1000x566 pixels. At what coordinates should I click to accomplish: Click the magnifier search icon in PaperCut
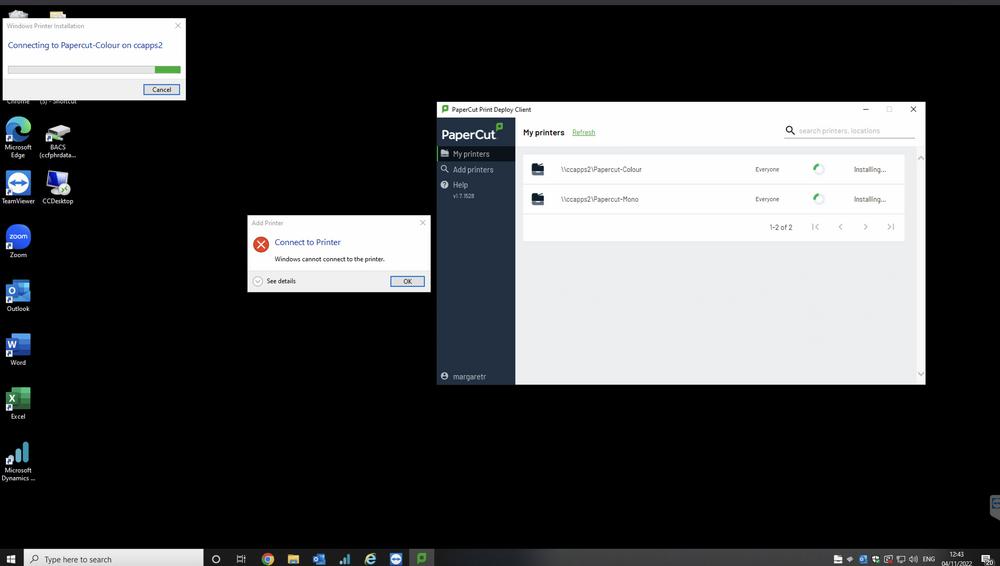[x=790, y=130]
